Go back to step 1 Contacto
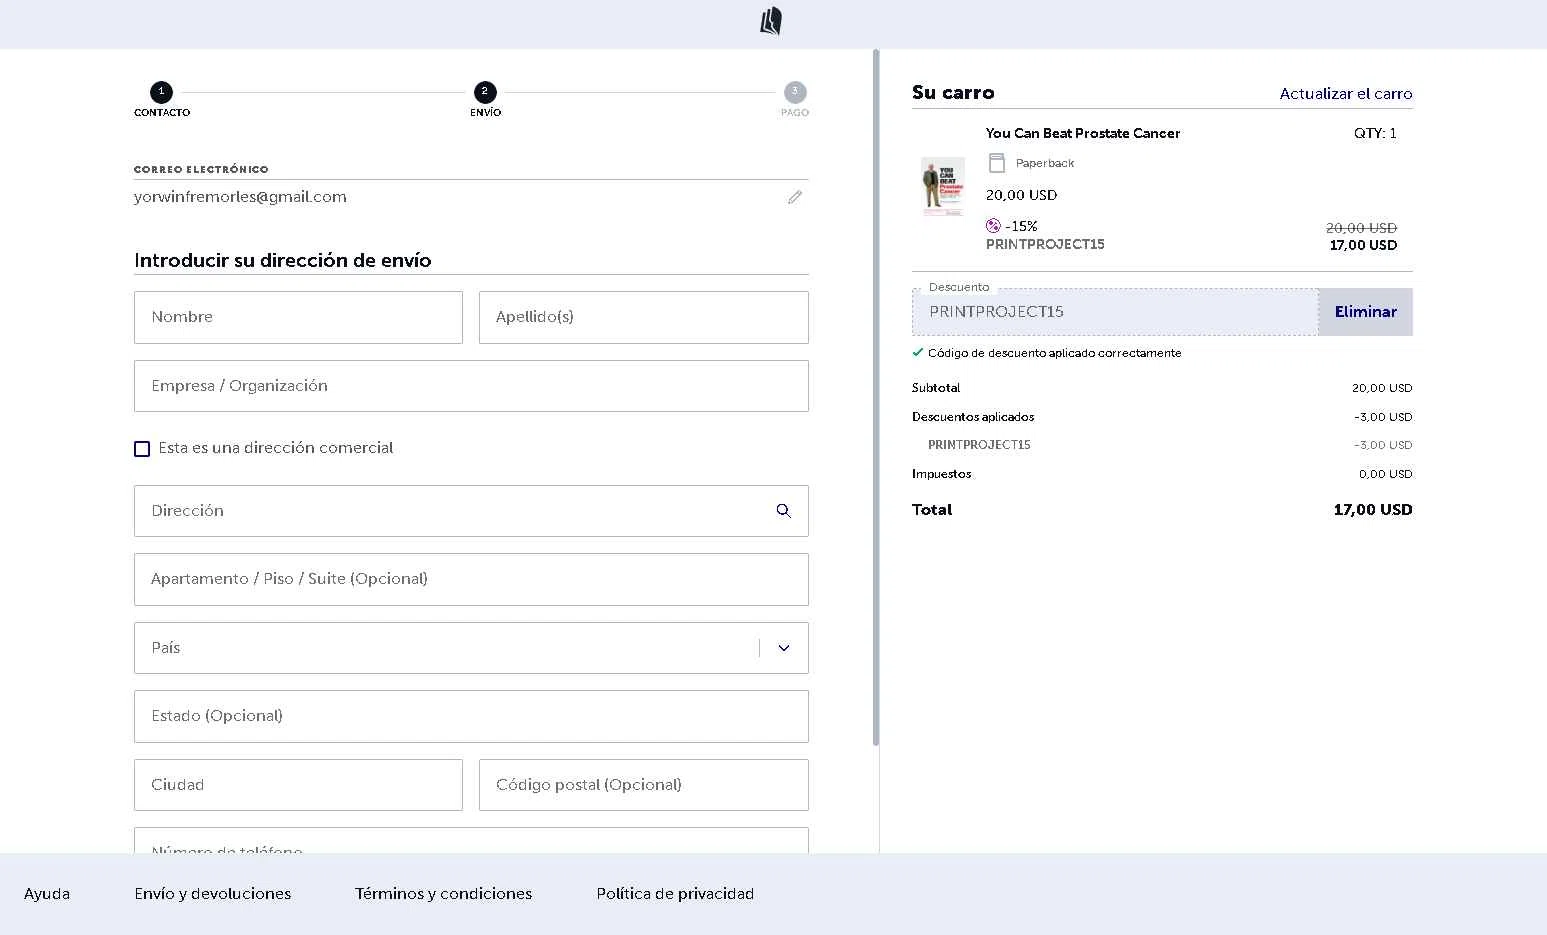1547x935 pixels. click(x=162, y=92)
